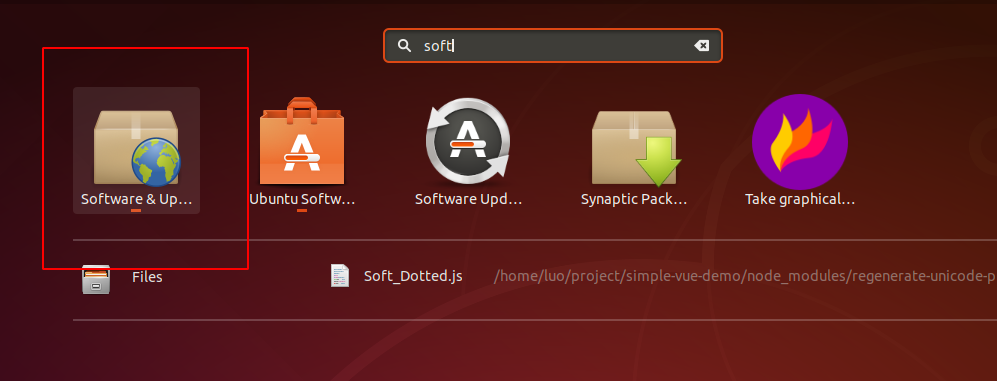Viewport: 997px width, 381px height.
Task: Open the Software Updater icon
Action: (468, 141)
